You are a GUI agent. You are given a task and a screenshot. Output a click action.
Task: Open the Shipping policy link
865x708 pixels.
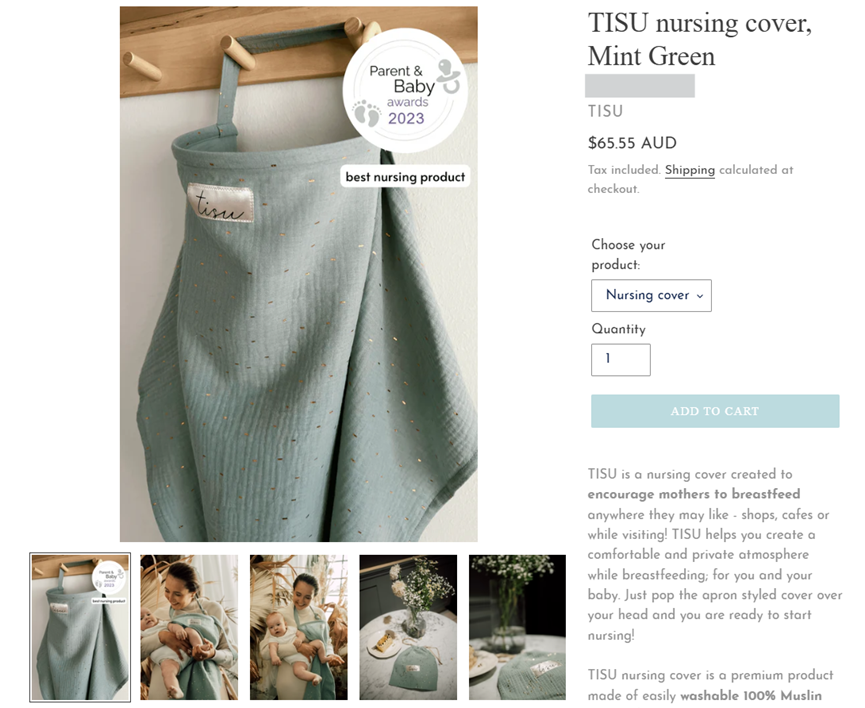coord(690,170)
